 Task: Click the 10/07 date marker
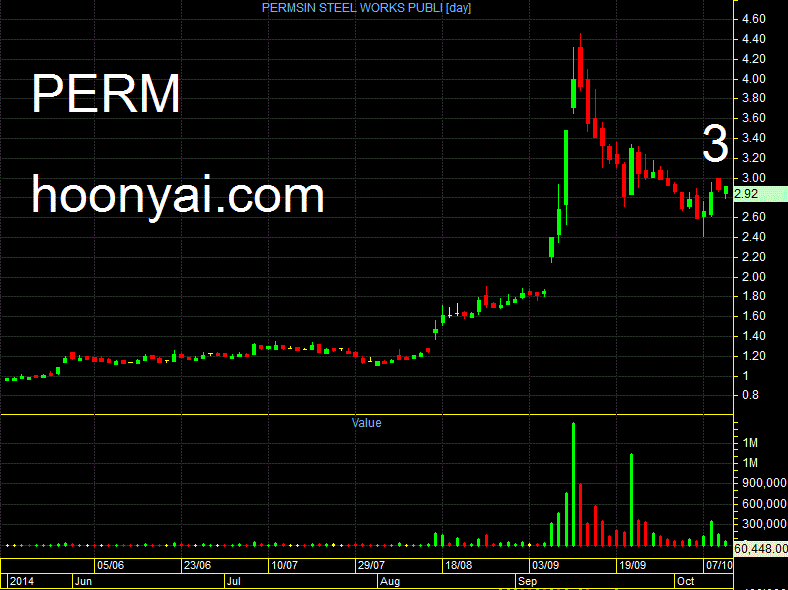[x=284, y=565]
